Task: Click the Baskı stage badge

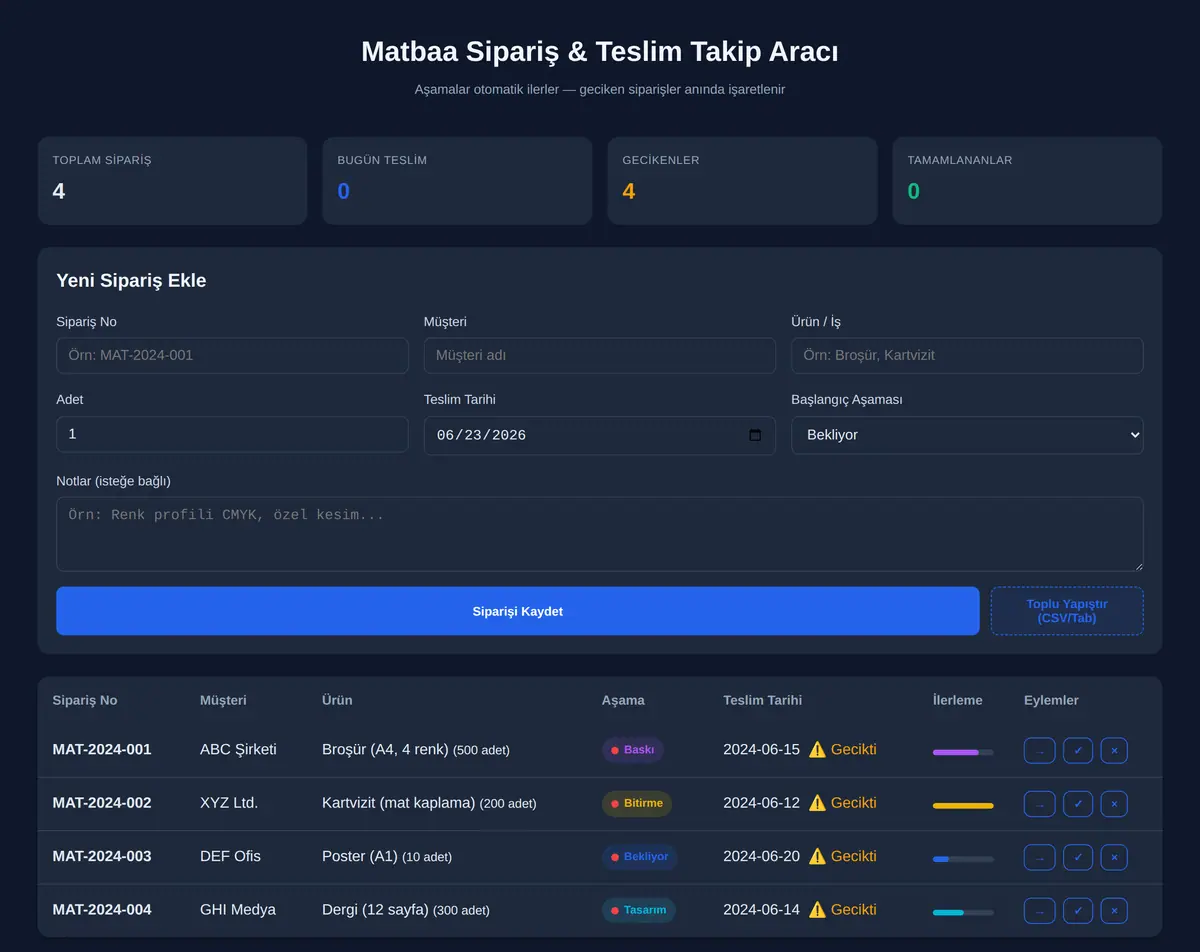Action: [x=632, y=750]
